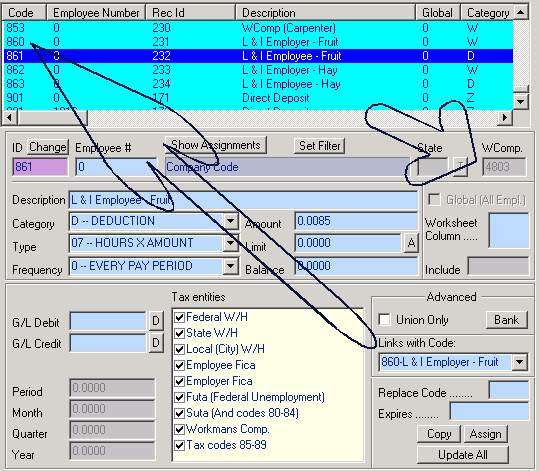Screen dimensions: 539x471
Task: Click the D button beside G/L Credit
Action: (x=156, y=343)
